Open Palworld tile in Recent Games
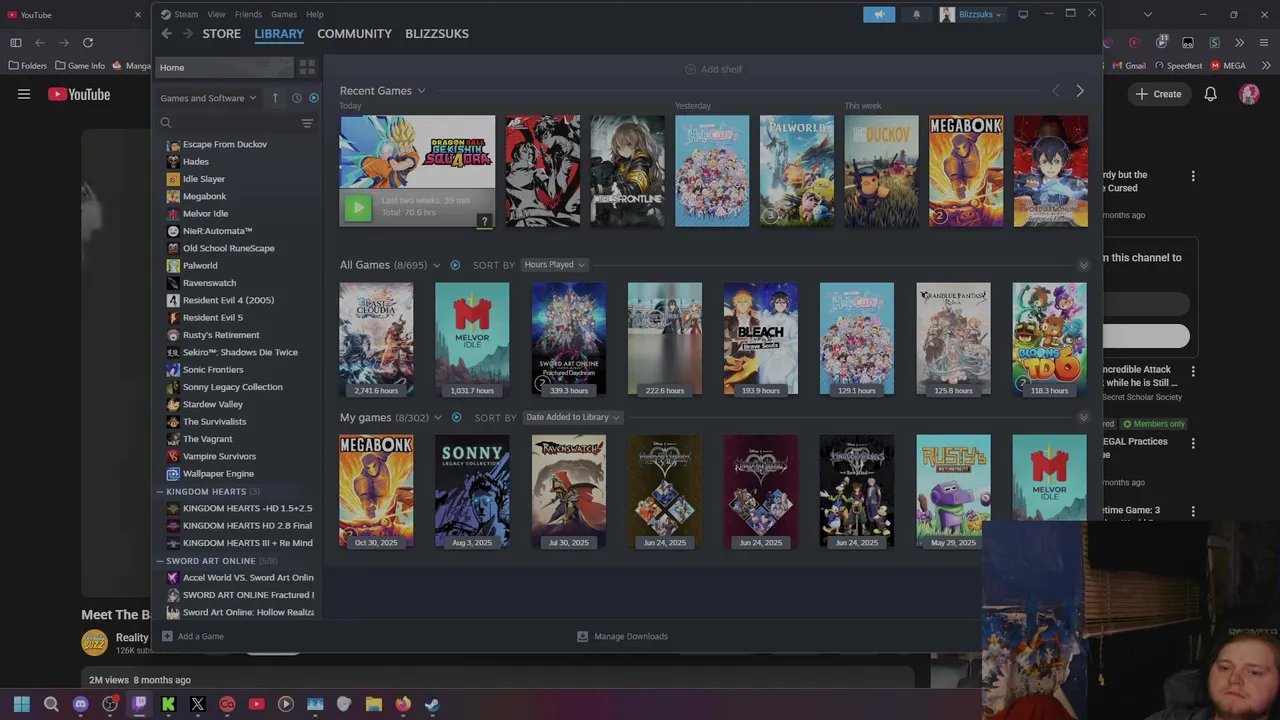Image resolution: width=1280 pixels, height=720 pixels. click(797, 171)
